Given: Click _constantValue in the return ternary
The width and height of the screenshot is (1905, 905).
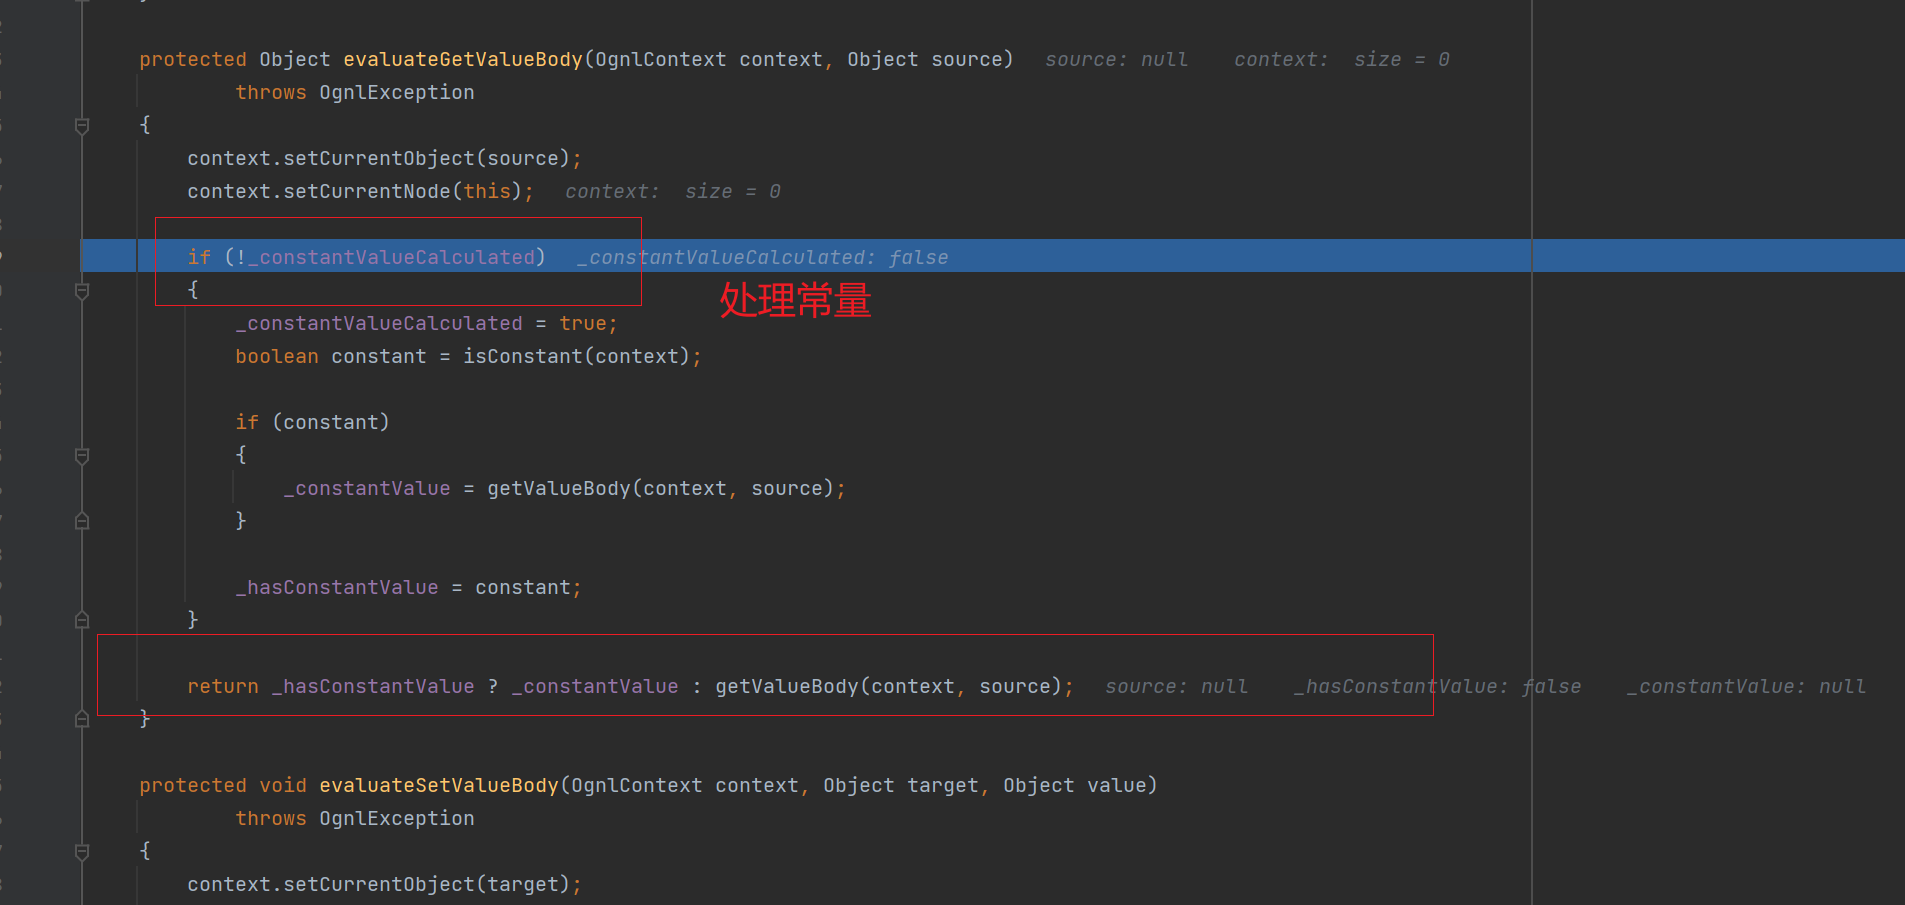Looking at the screenshot, I should [595, 687].
